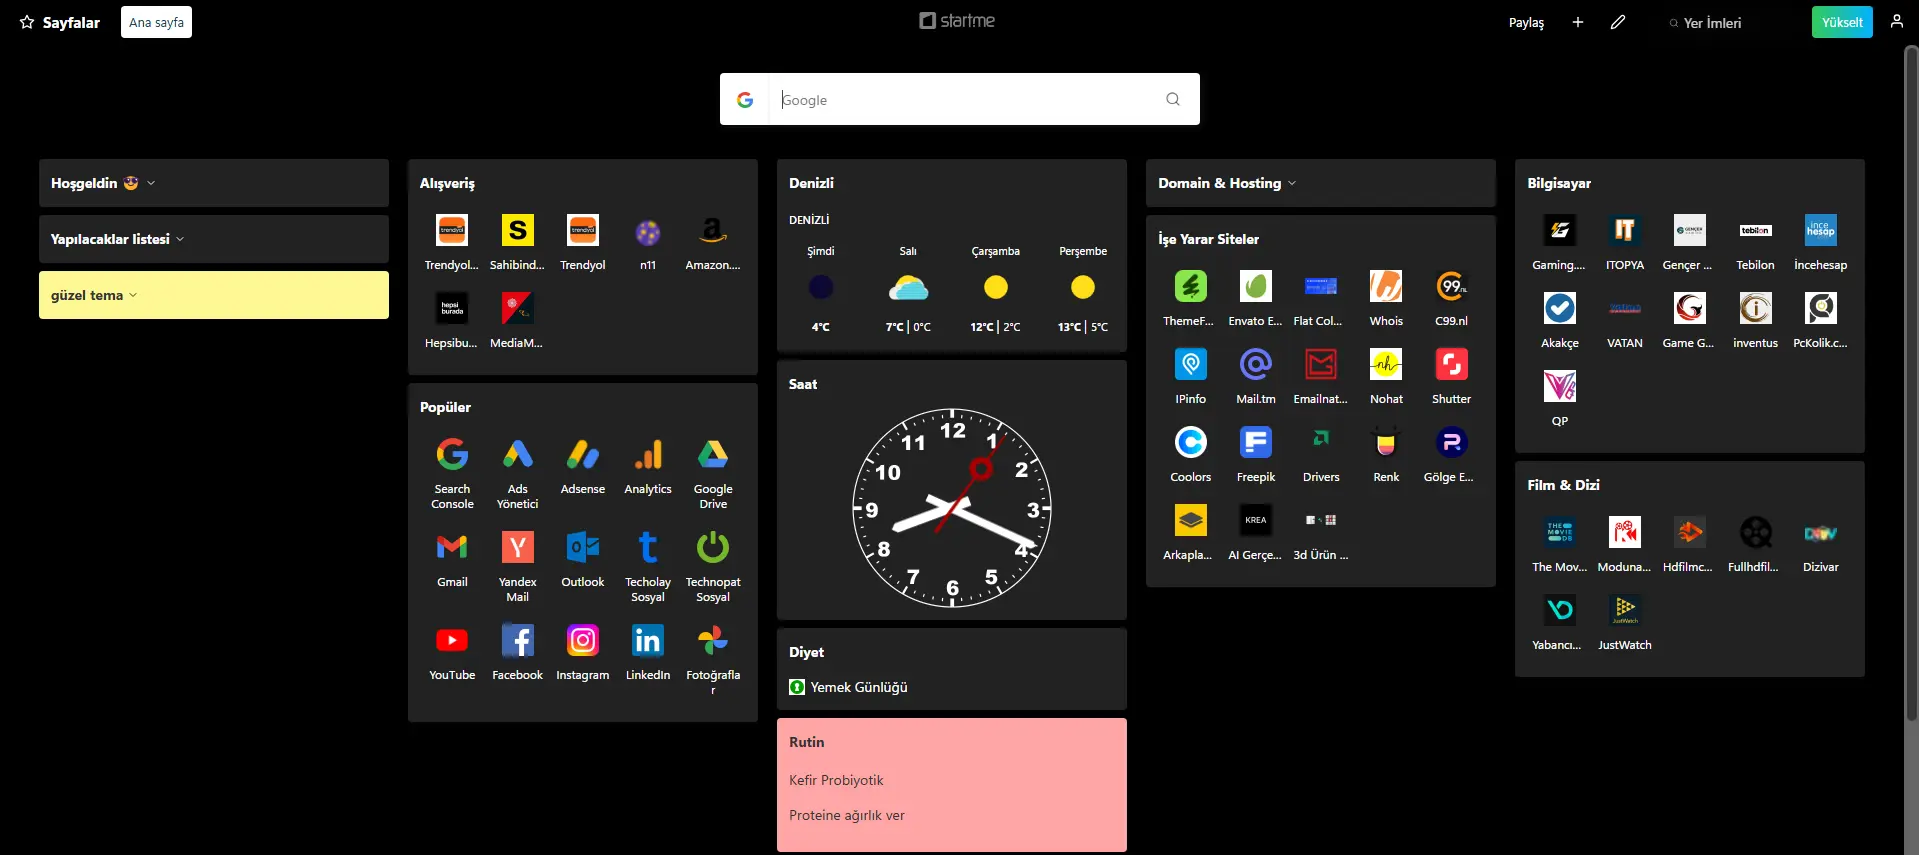
Task: Open the Google Drive bookmark
Action: tap(713, 455)
